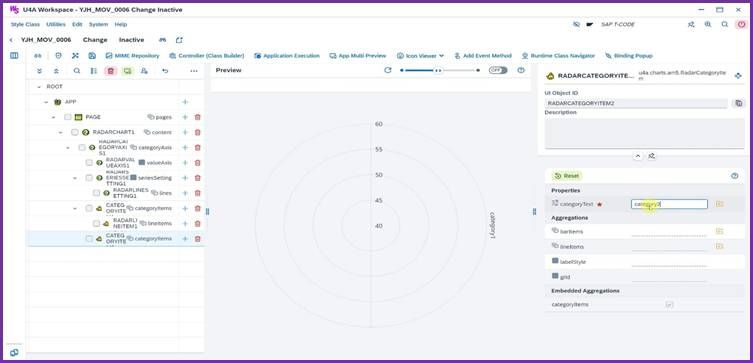Click the glasses display mode icon
Viewport: 753px width, 363px height.
pyautogui.click(x=37, y=56)
